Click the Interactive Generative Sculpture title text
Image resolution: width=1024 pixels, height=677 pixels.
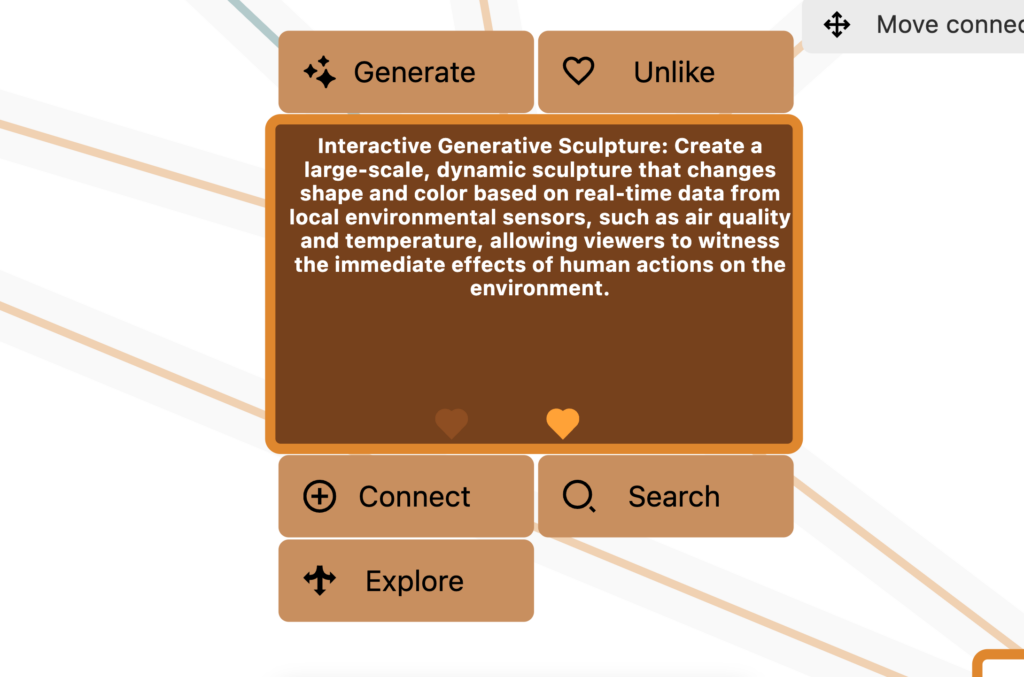494,146
